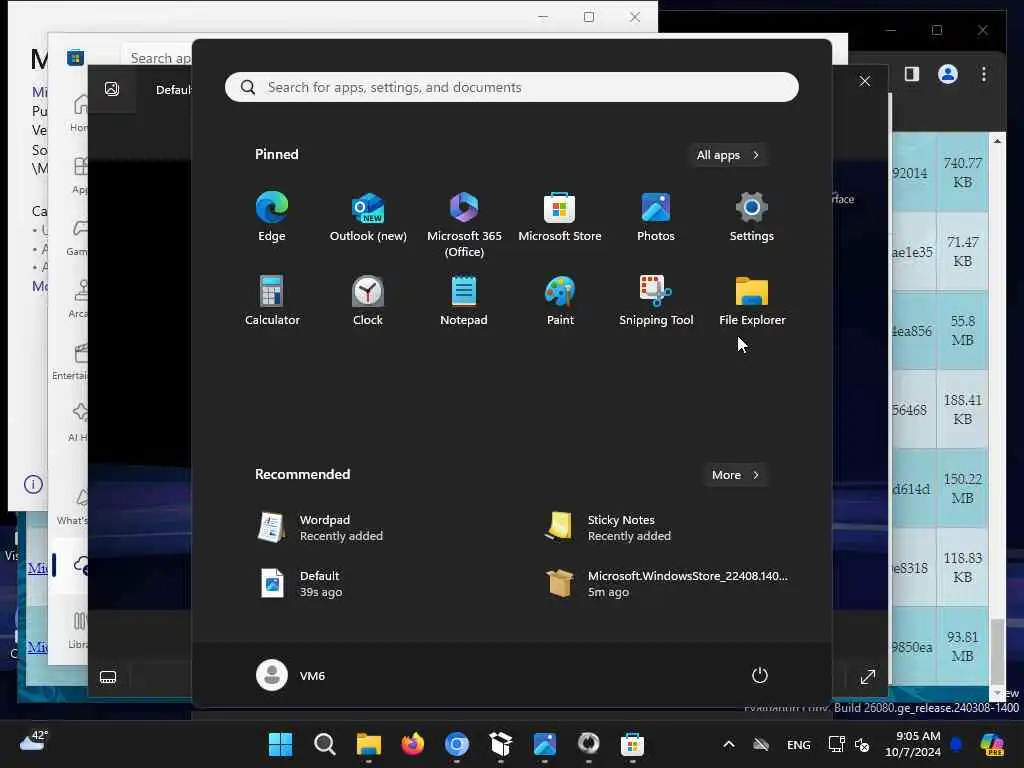
Task: Open taskbar Search
Action: coord(324,744)
